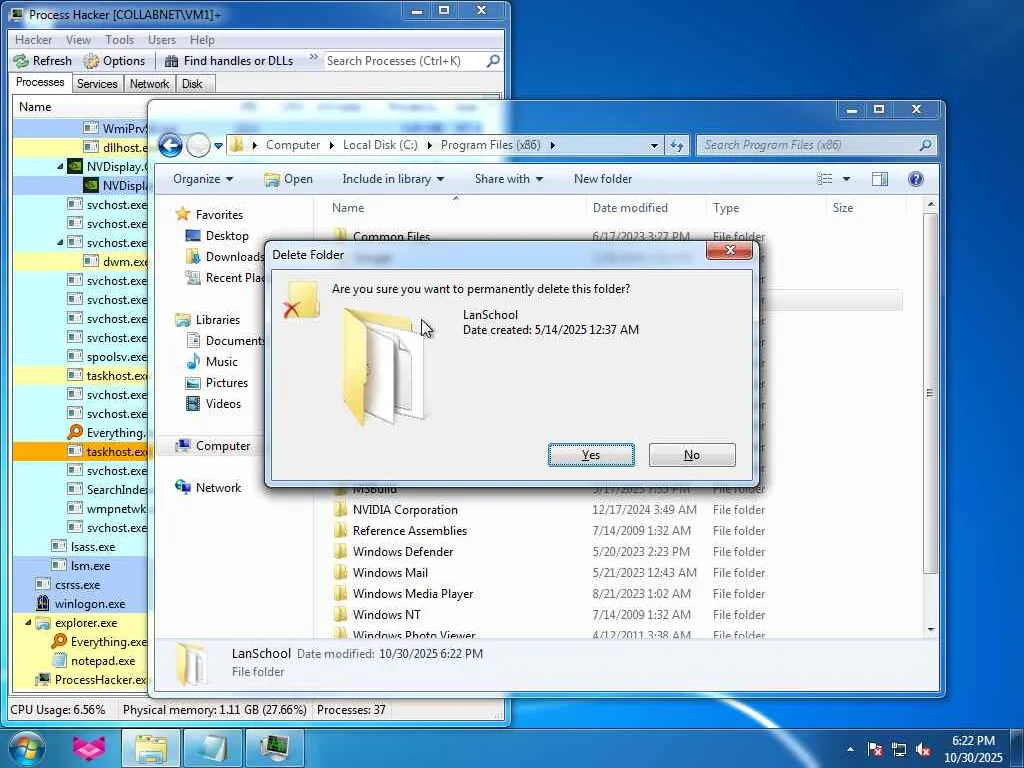Select the Windows Defender folder
This screenshot has width=1024, height=768.
pos(403,552)
